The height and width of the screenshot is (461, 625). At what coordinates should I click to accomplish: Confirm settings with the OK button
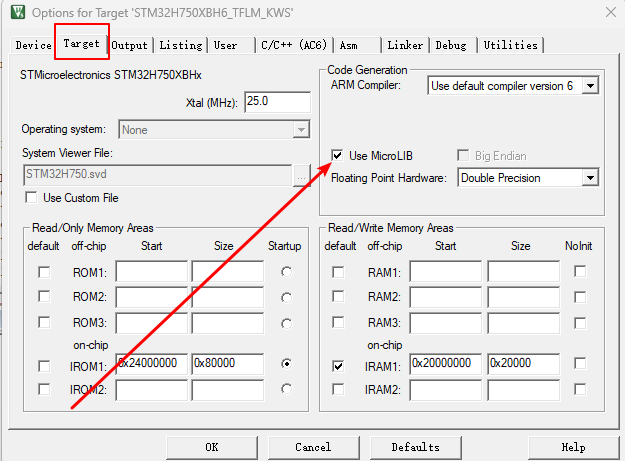pos(212,447)
